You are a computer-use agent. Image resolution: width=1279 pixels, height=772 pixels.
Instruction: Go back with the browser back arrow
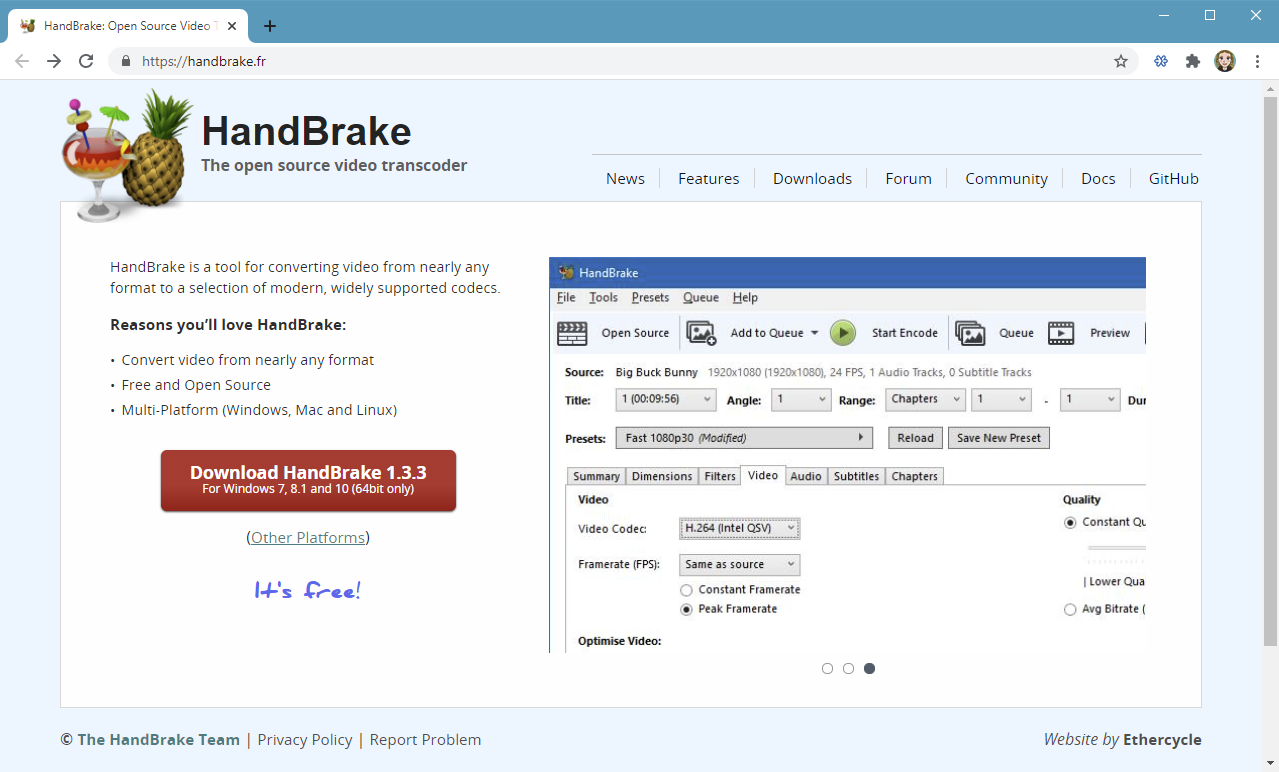pos(22,61)
